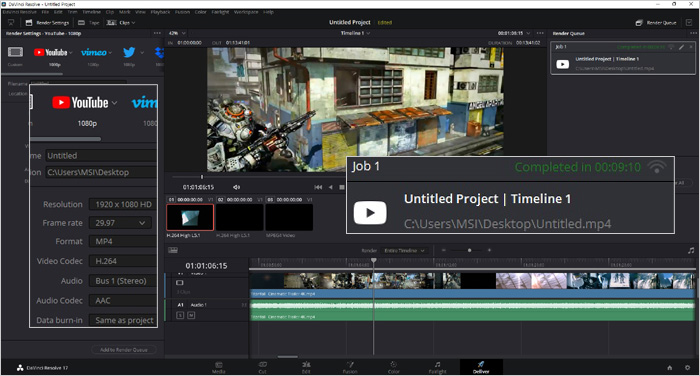Zoom out timeline with minus button
Viewport: 700px width, 376px height.
click(x=444, y=251)
